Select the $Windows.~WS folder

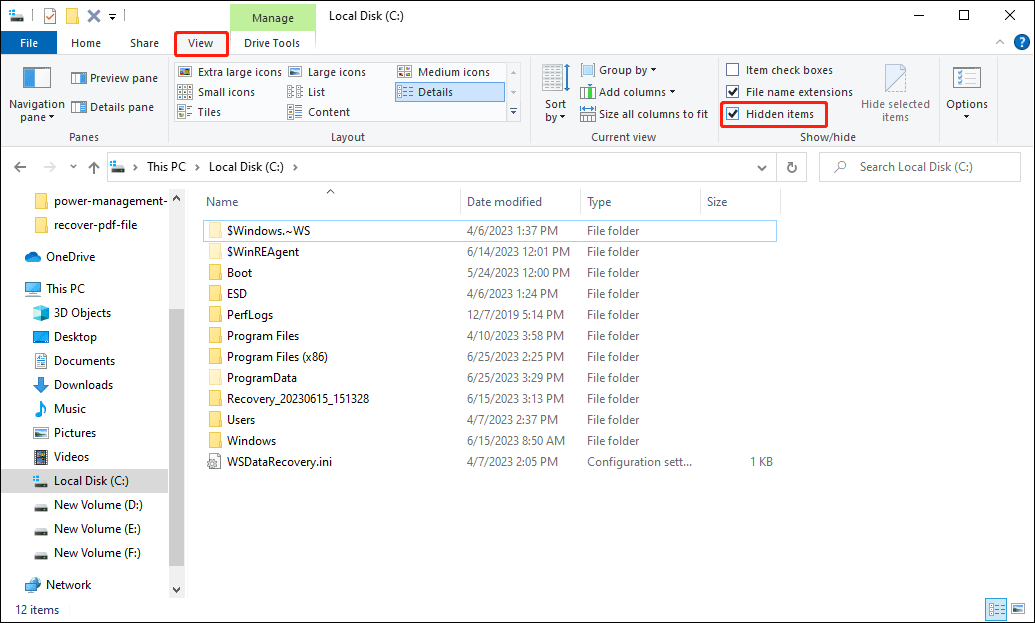(490, 231)
